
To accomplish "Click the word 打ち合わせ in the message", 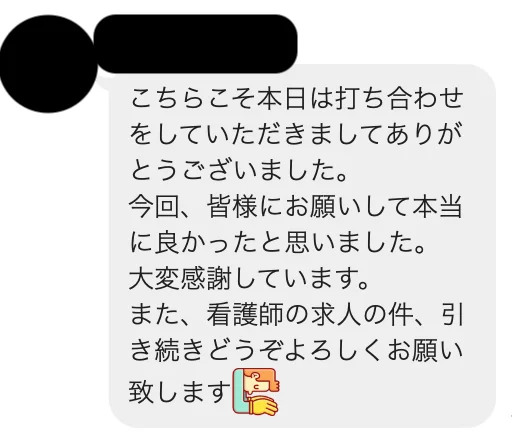I will (399, 99).
